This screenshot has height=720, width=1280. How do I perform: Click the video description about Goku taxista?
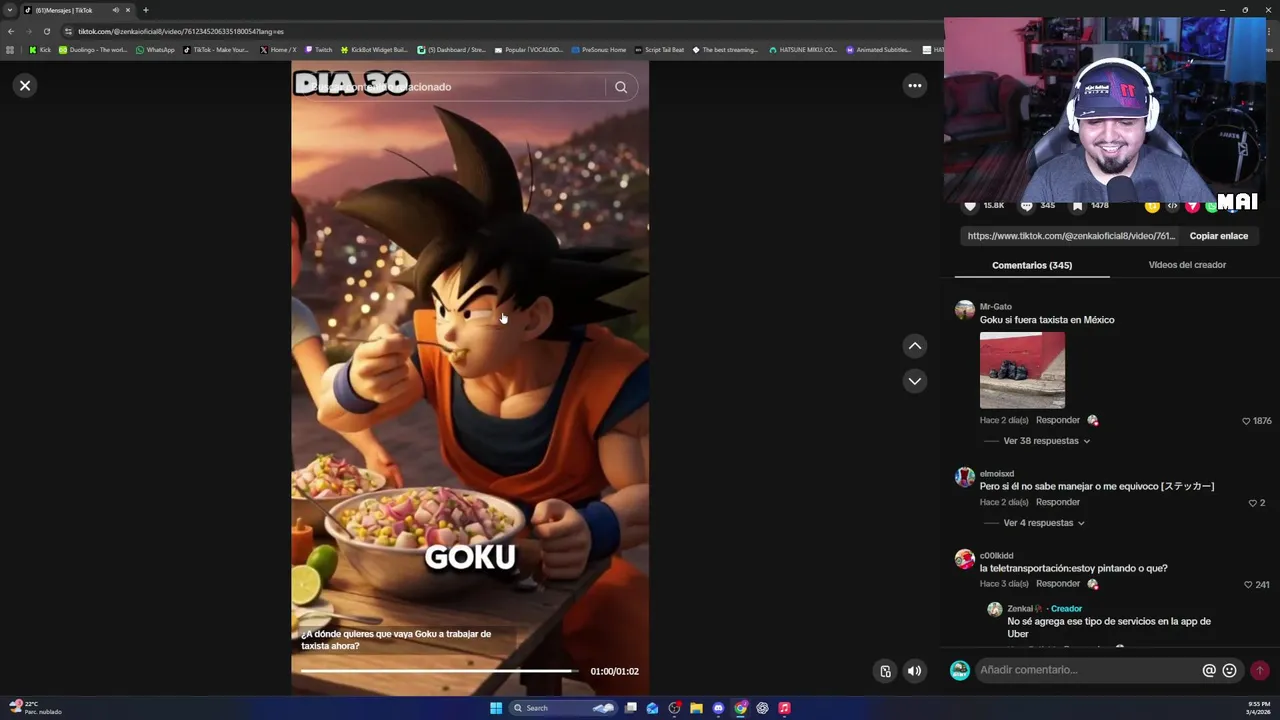tap(396, 640)
